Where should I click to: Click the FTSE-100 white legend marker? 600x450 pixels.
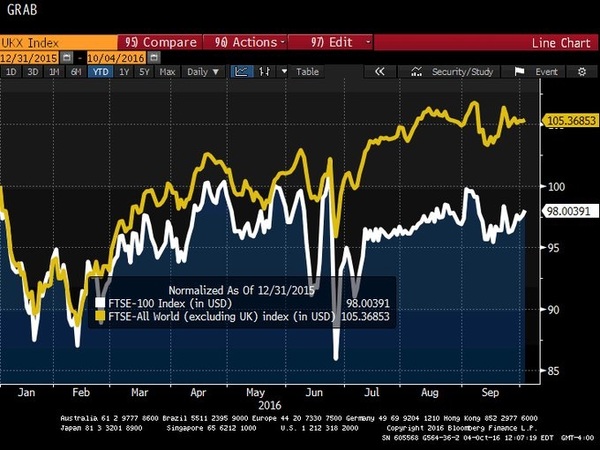(x=100, y=300)
